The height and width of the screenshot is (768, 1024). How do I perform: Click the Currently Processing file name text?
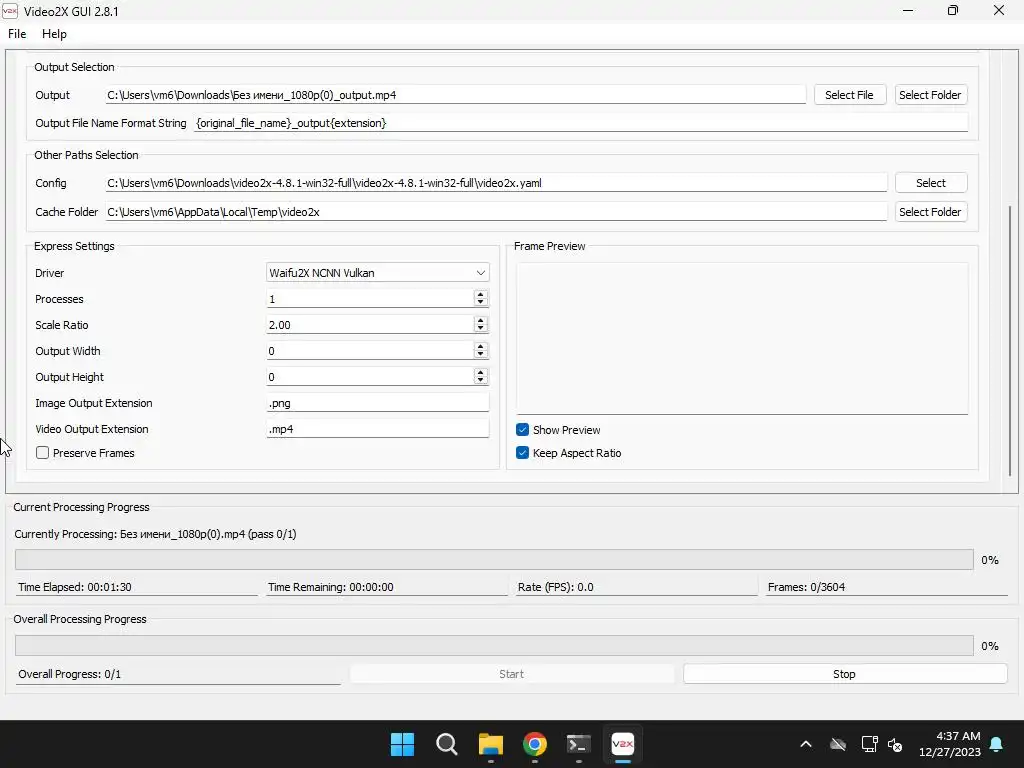click(x=155, y=534)
